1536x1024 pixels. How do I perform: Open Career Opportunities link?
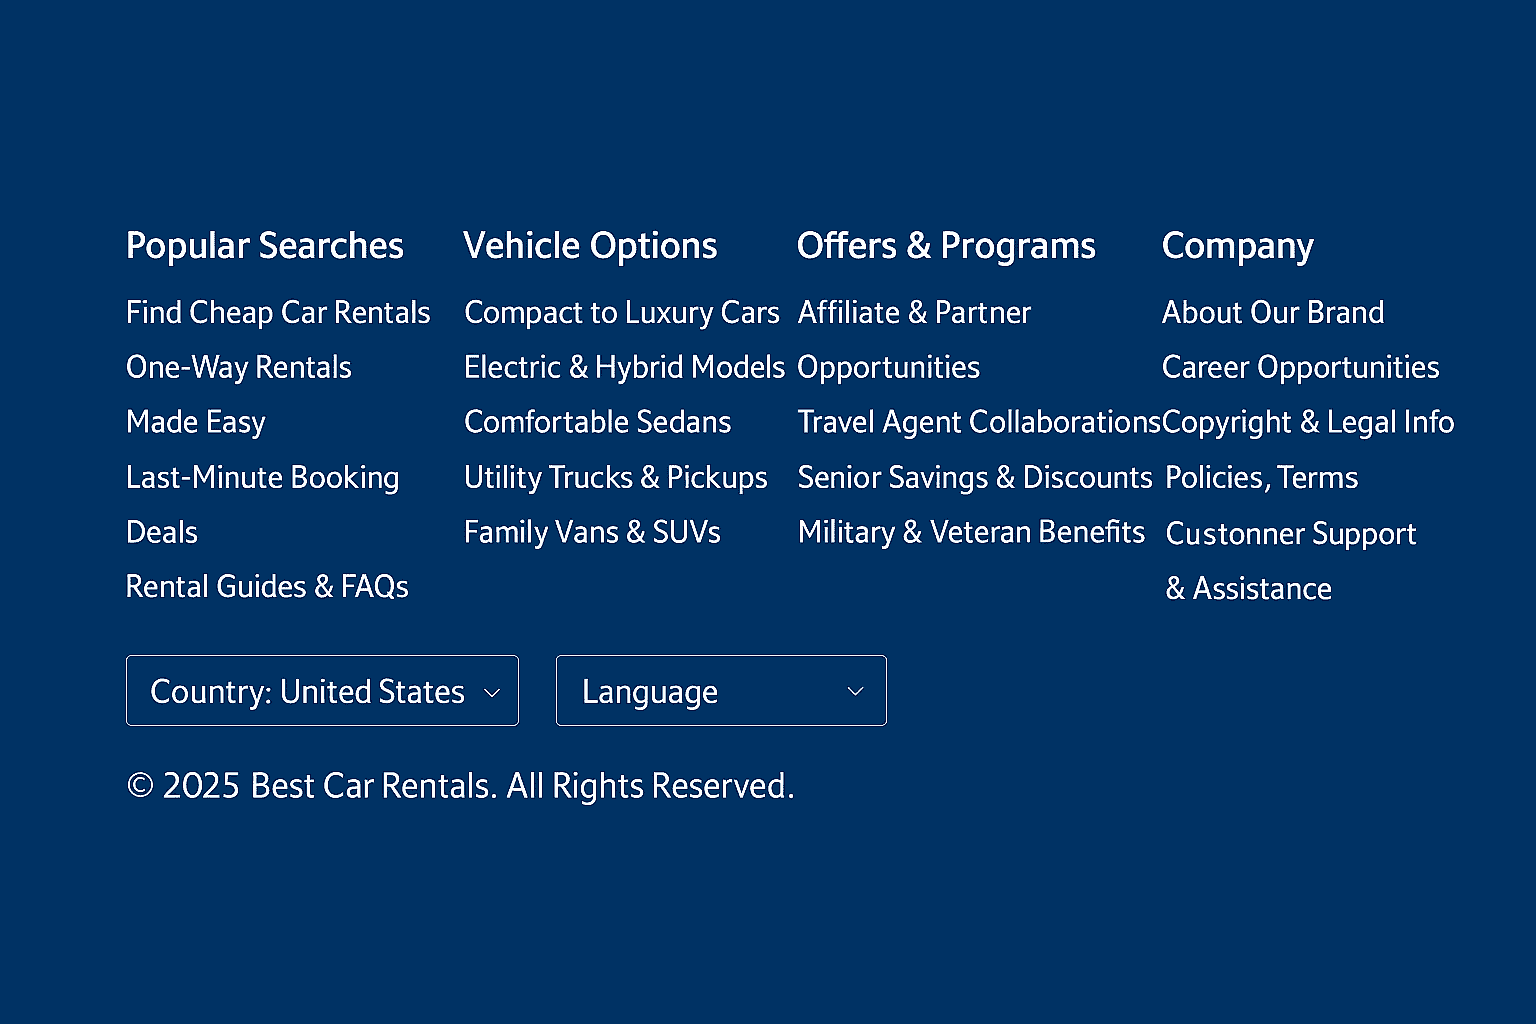(1300, 368)
